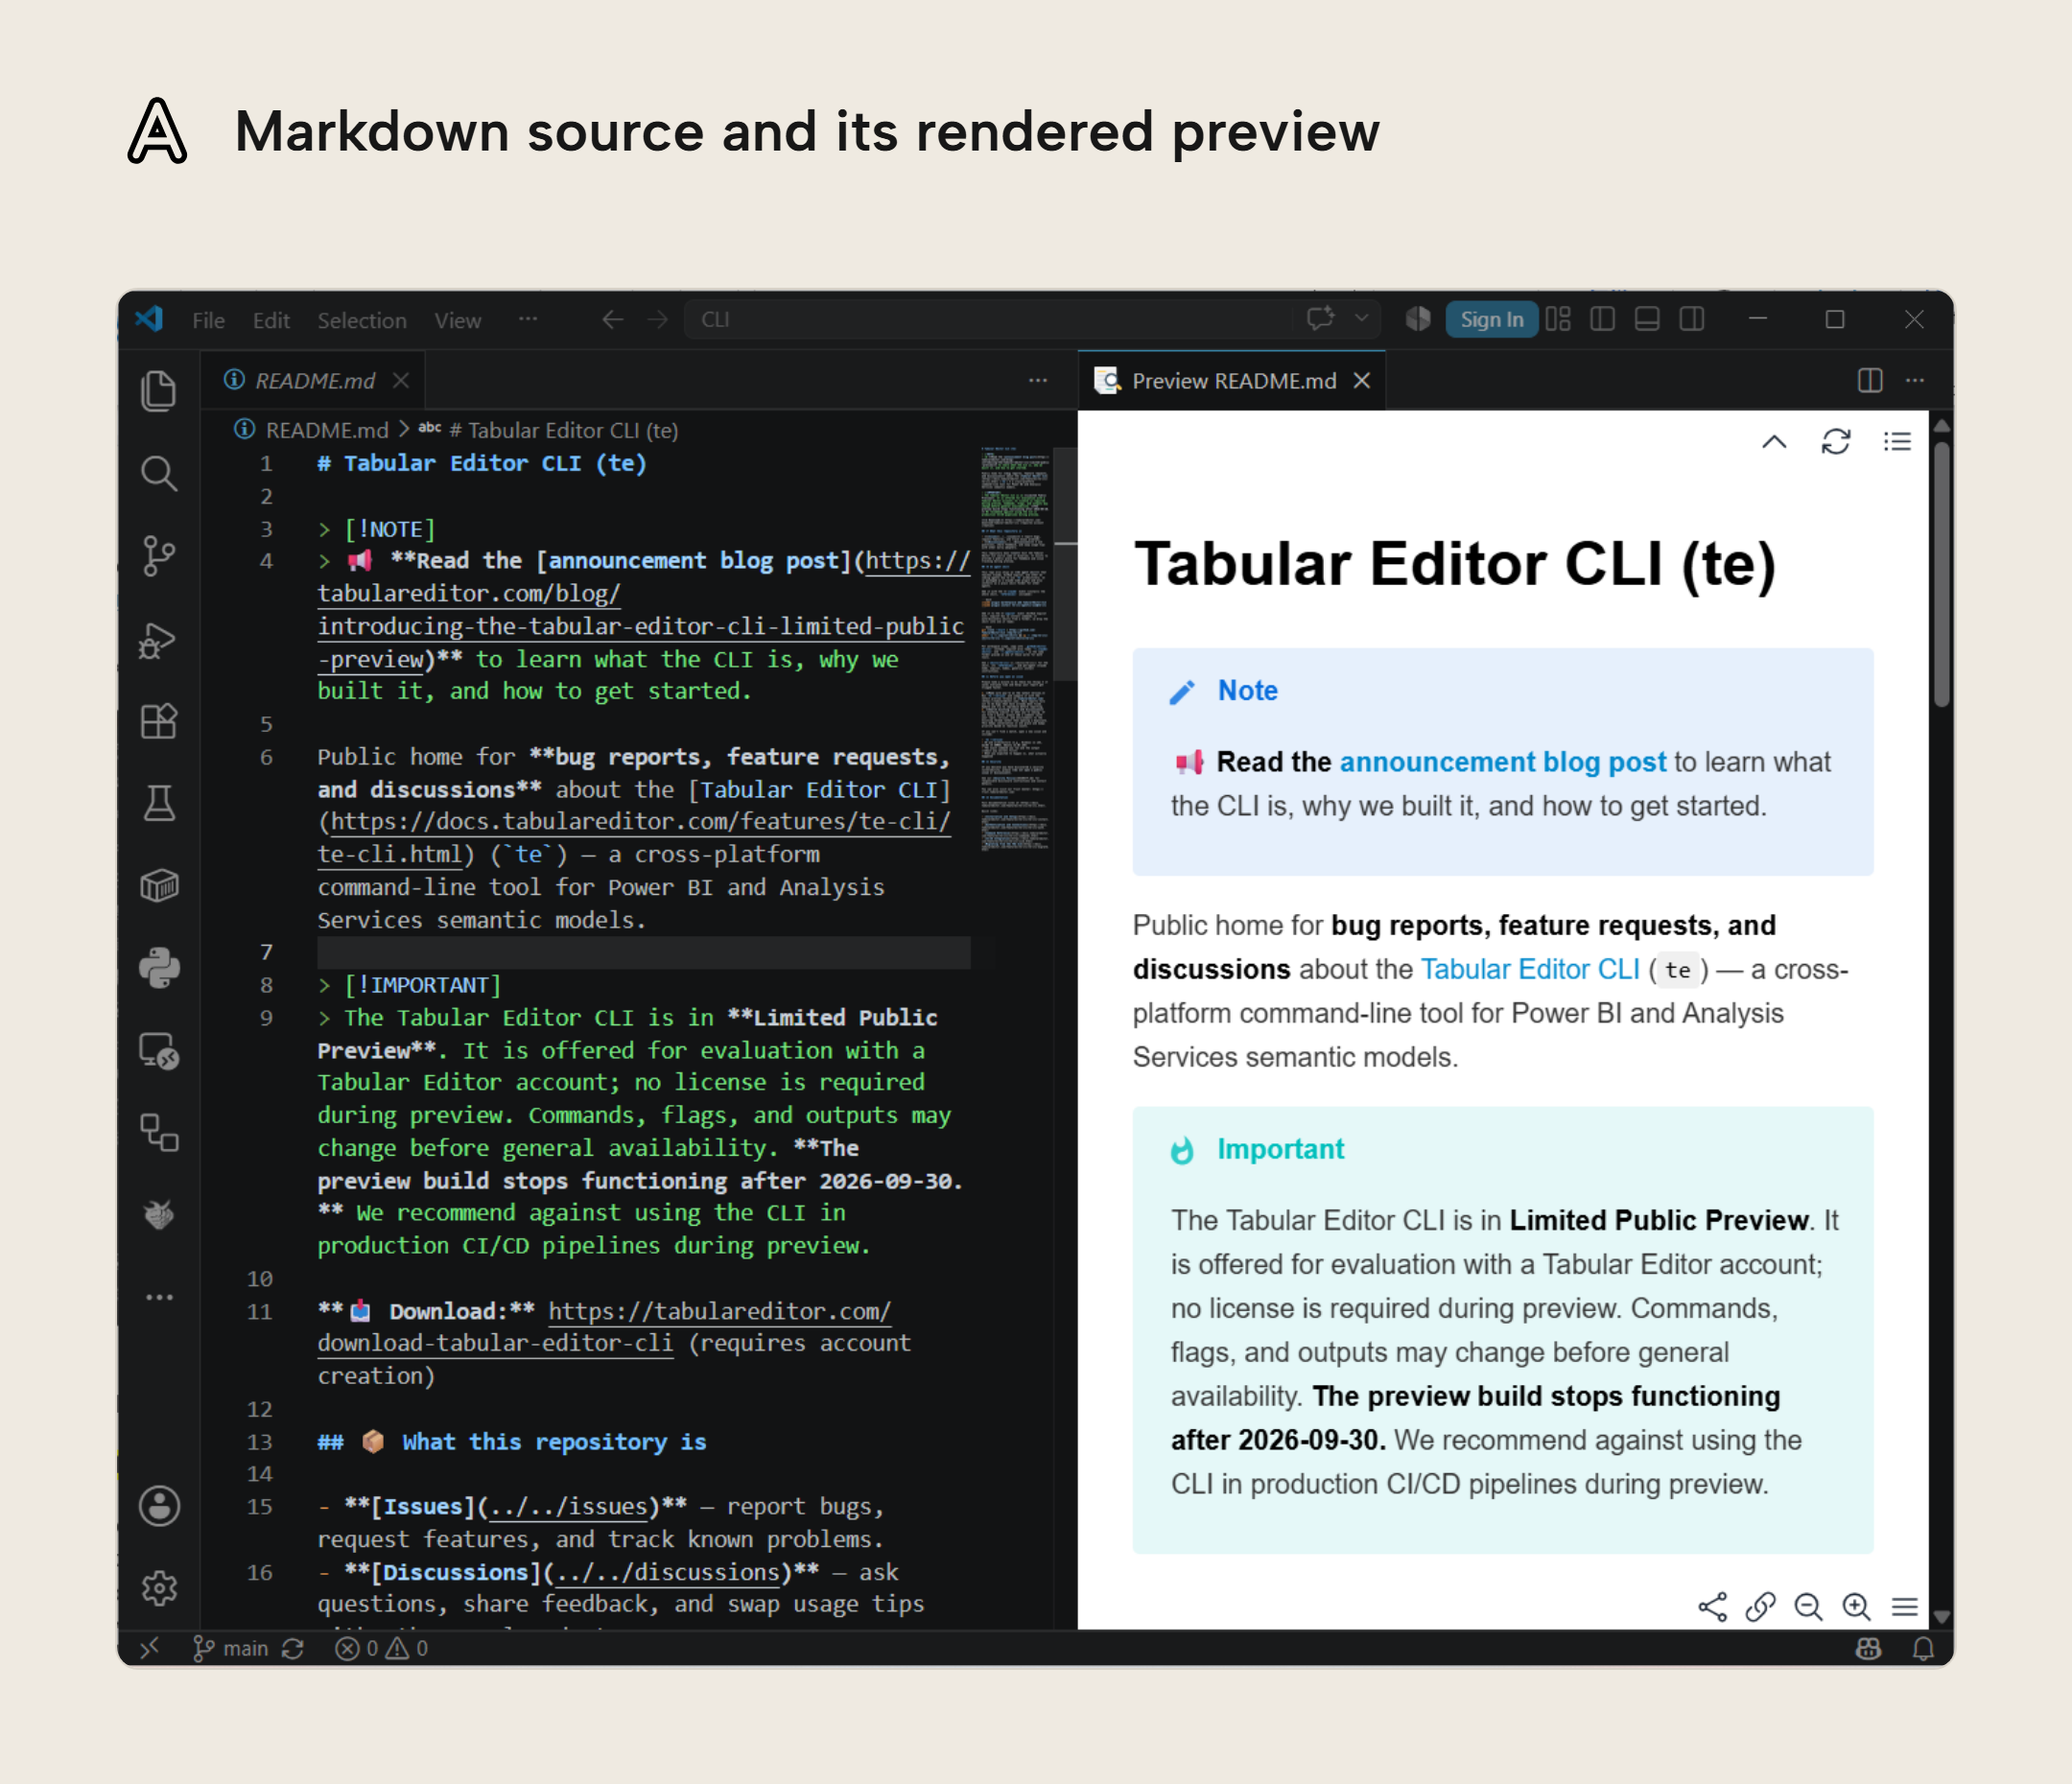Open the preview table of contents icon
Screen dimensions: 2072x1784
tap(1897, 442)
